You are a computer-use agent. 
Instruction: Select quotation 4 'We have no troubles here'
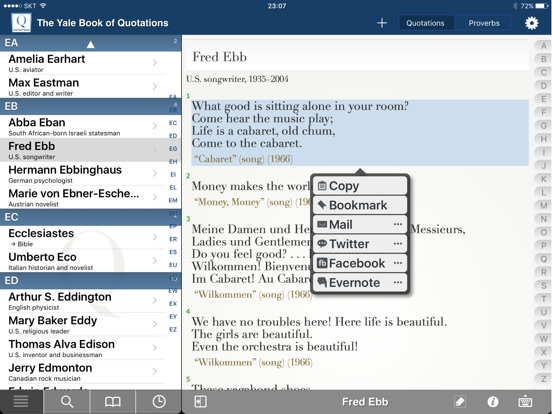[x=319, y=334]
